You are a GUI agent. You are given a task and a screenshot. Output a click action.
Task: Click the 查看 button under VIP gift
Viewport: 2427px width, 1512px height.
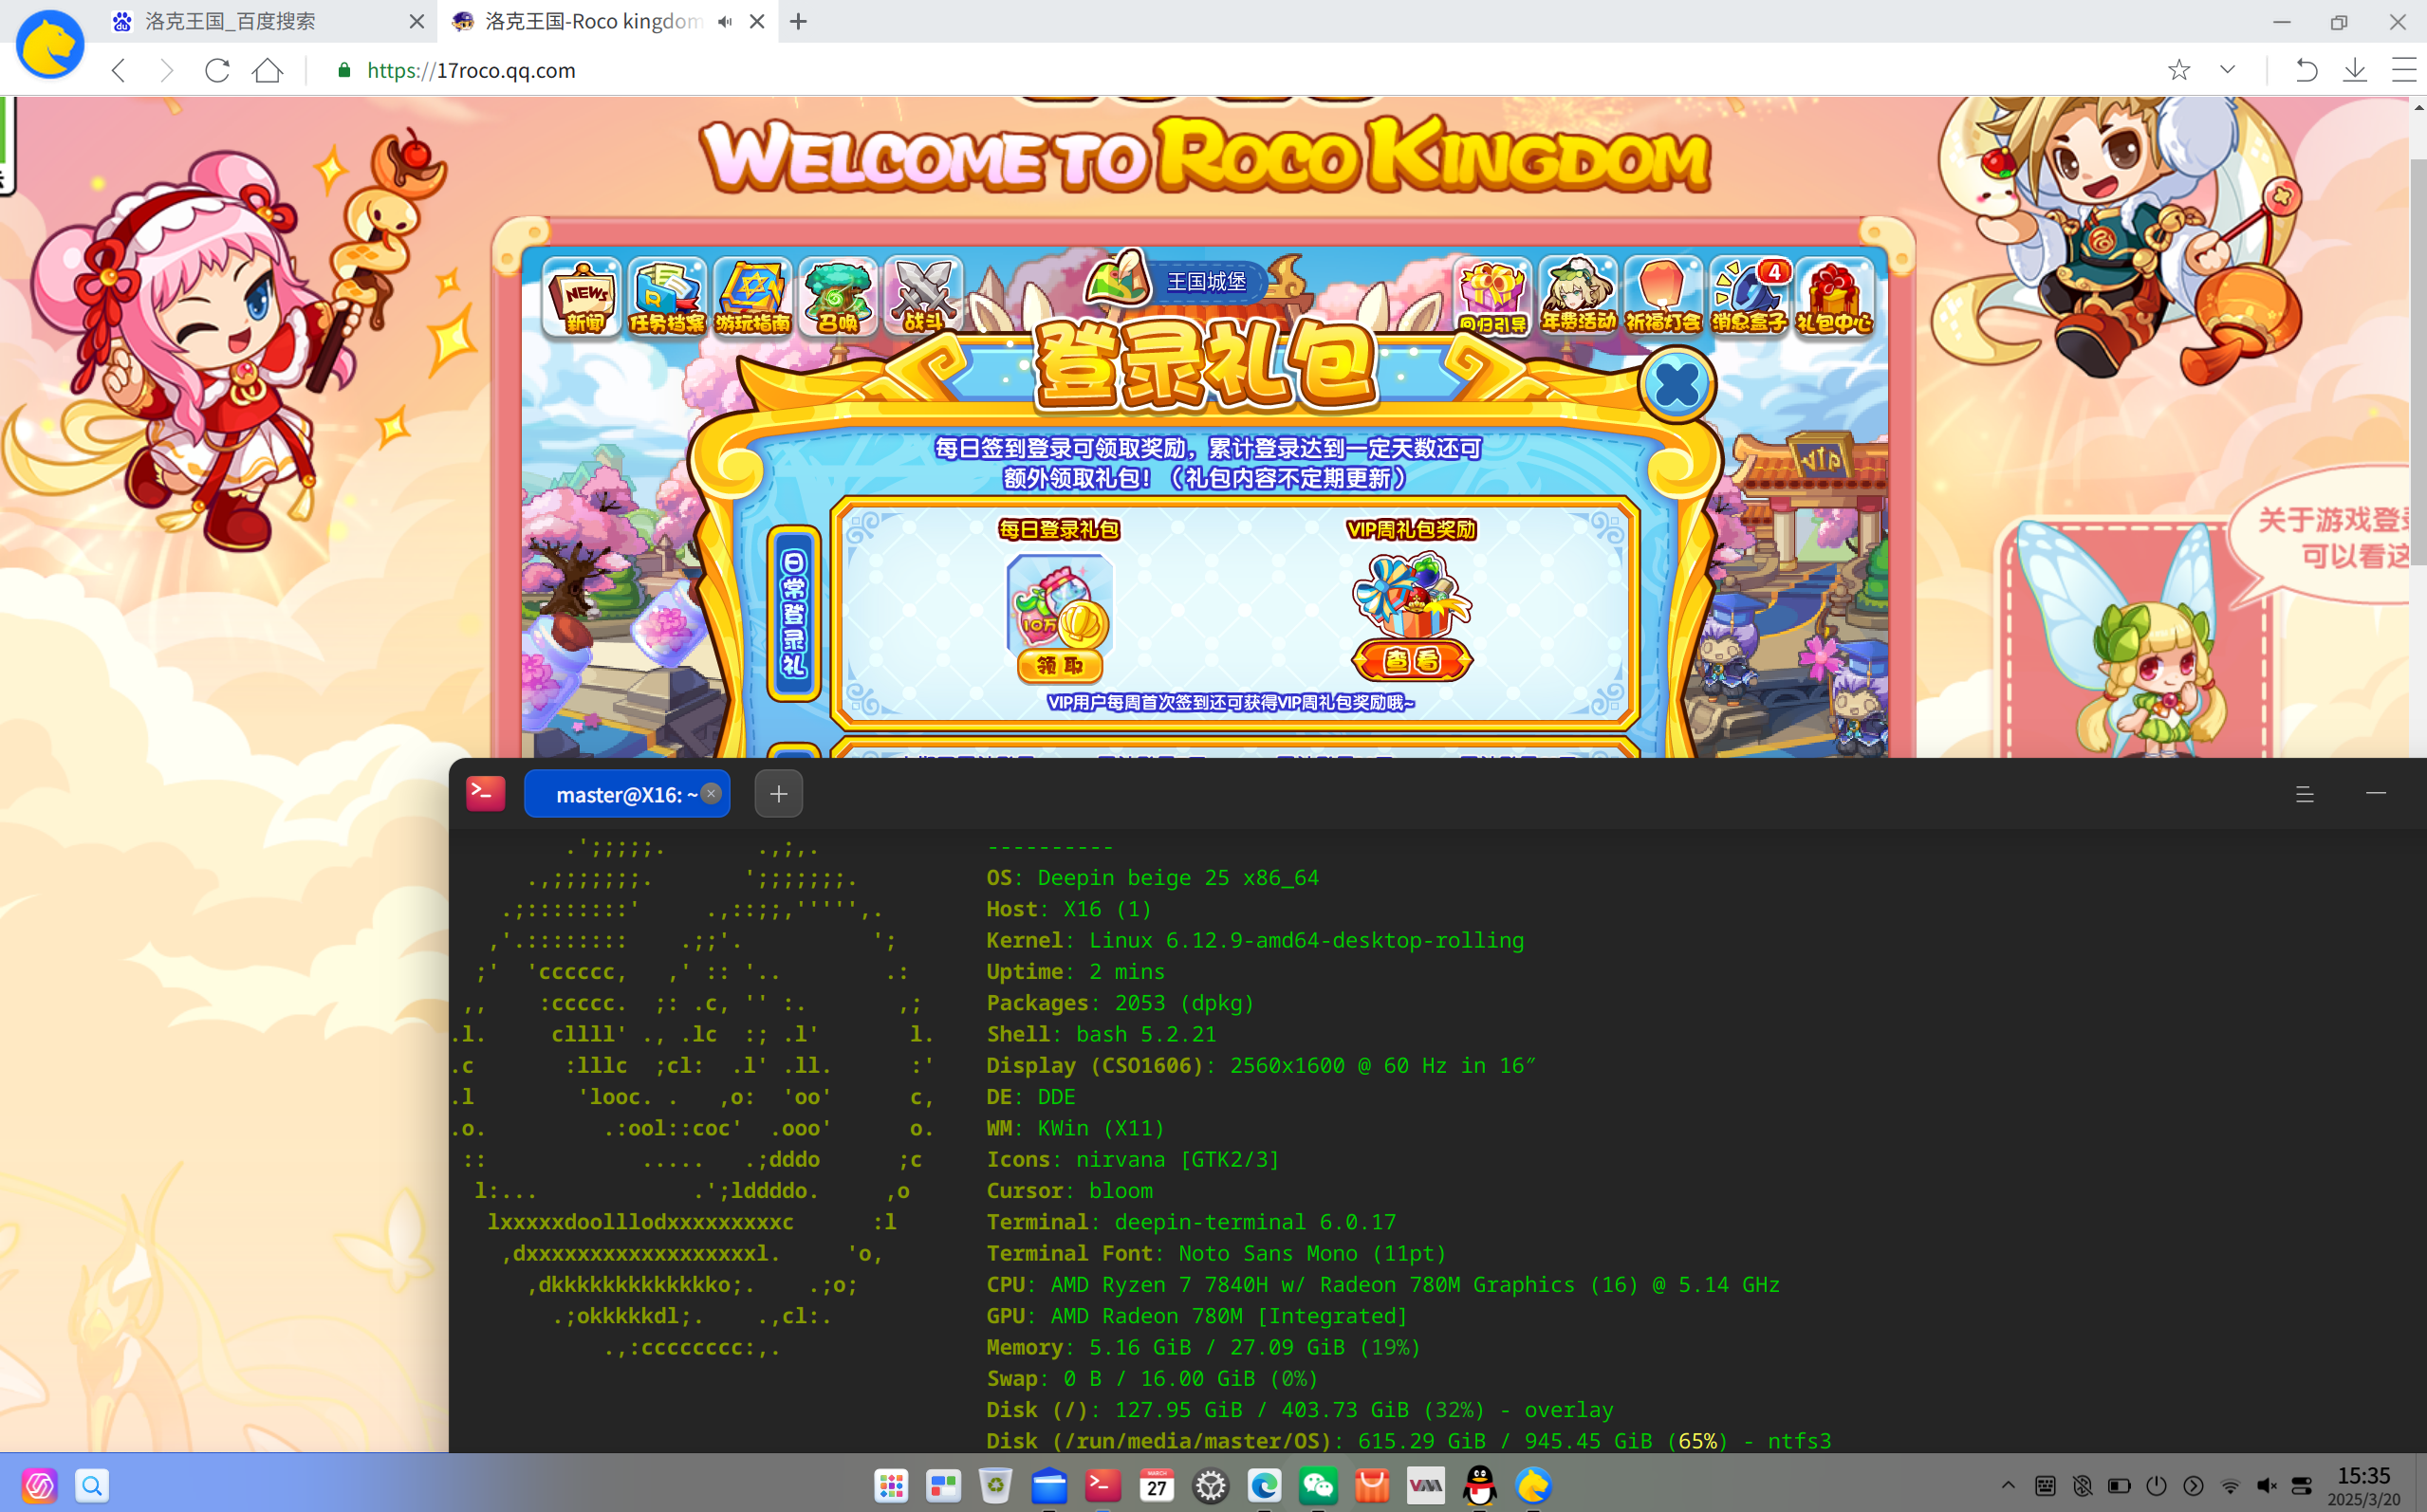click(1412, 660)
